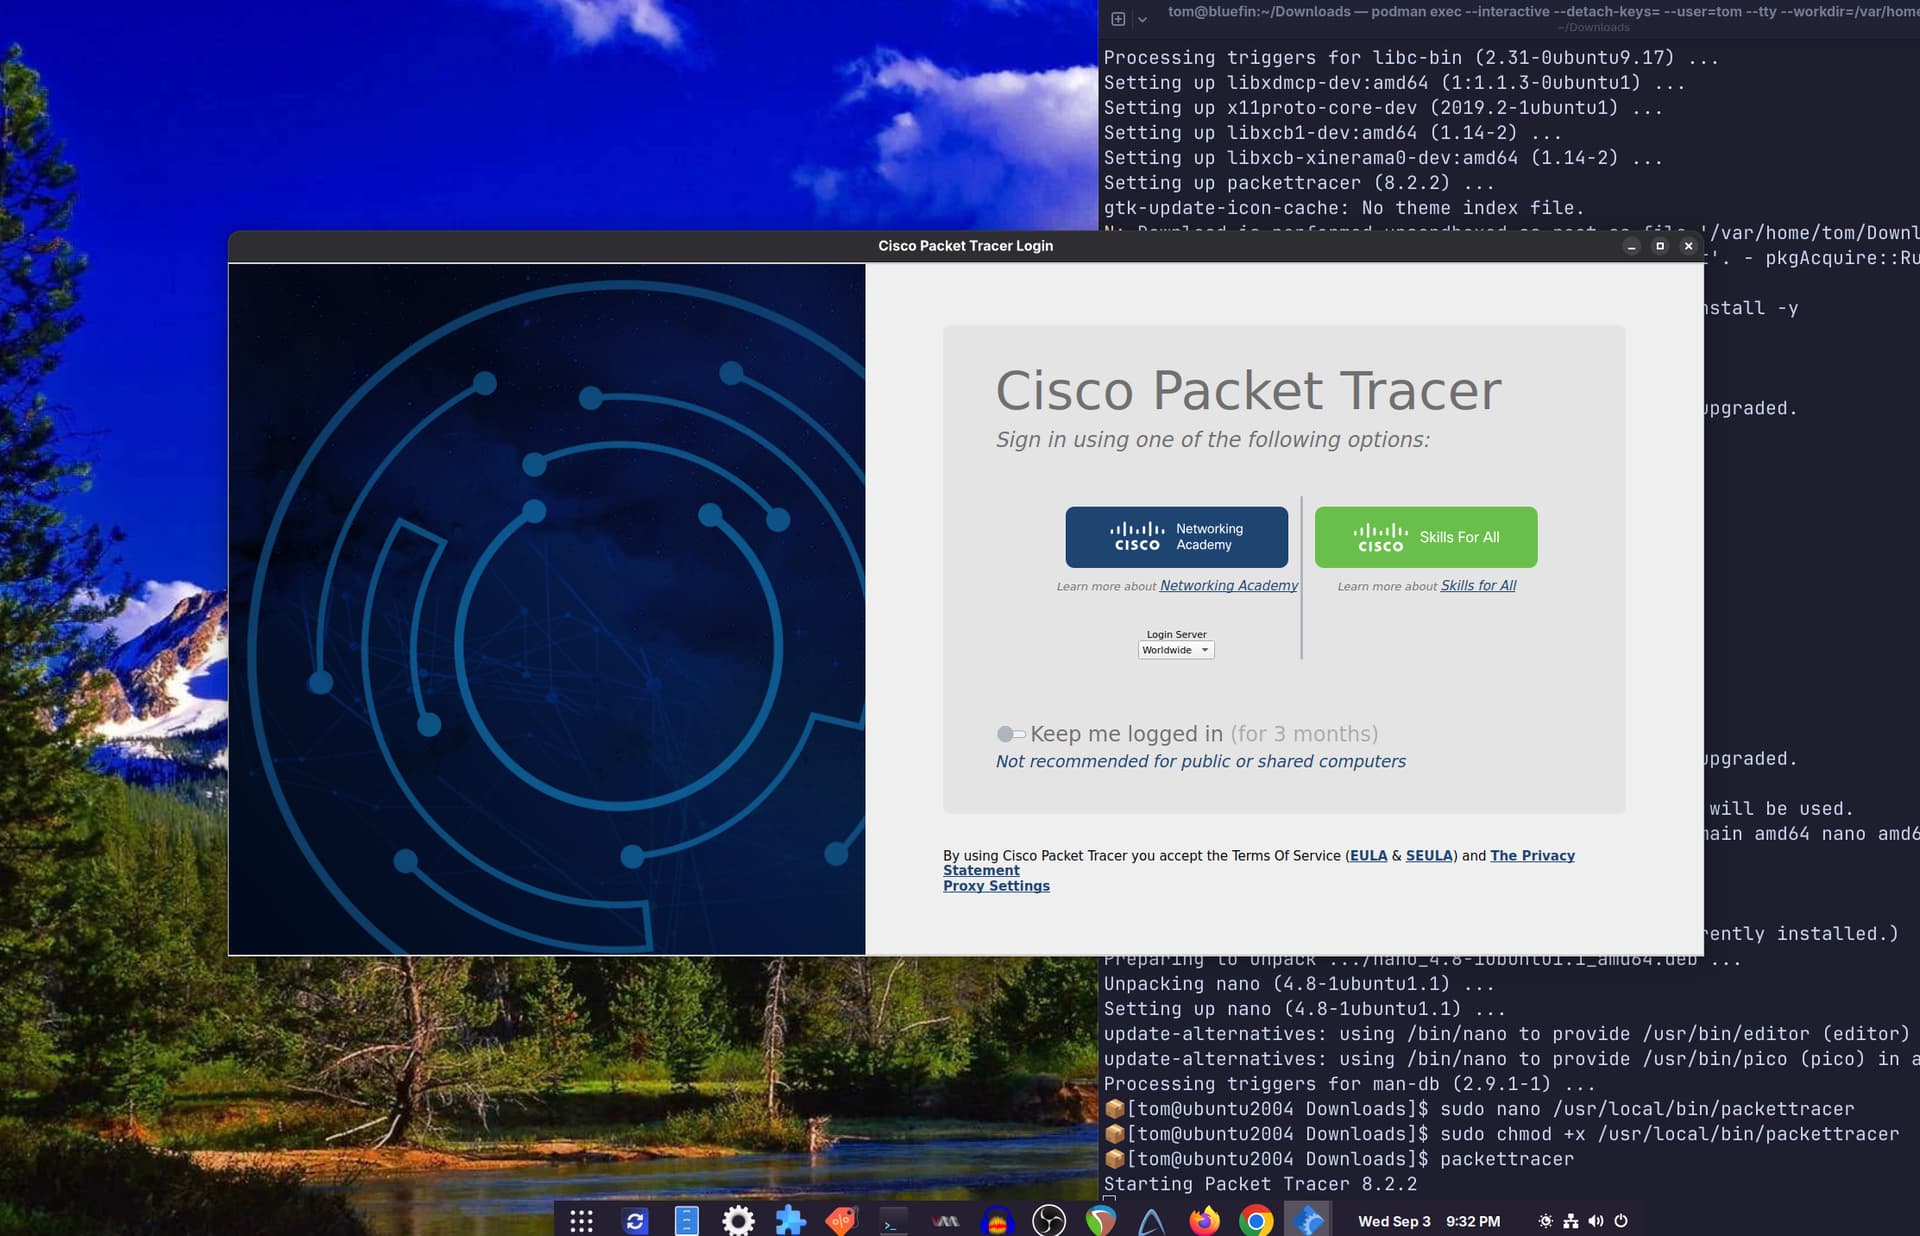
Task: Toggle Keep me logged in switch
Action: pos(1010,734)
